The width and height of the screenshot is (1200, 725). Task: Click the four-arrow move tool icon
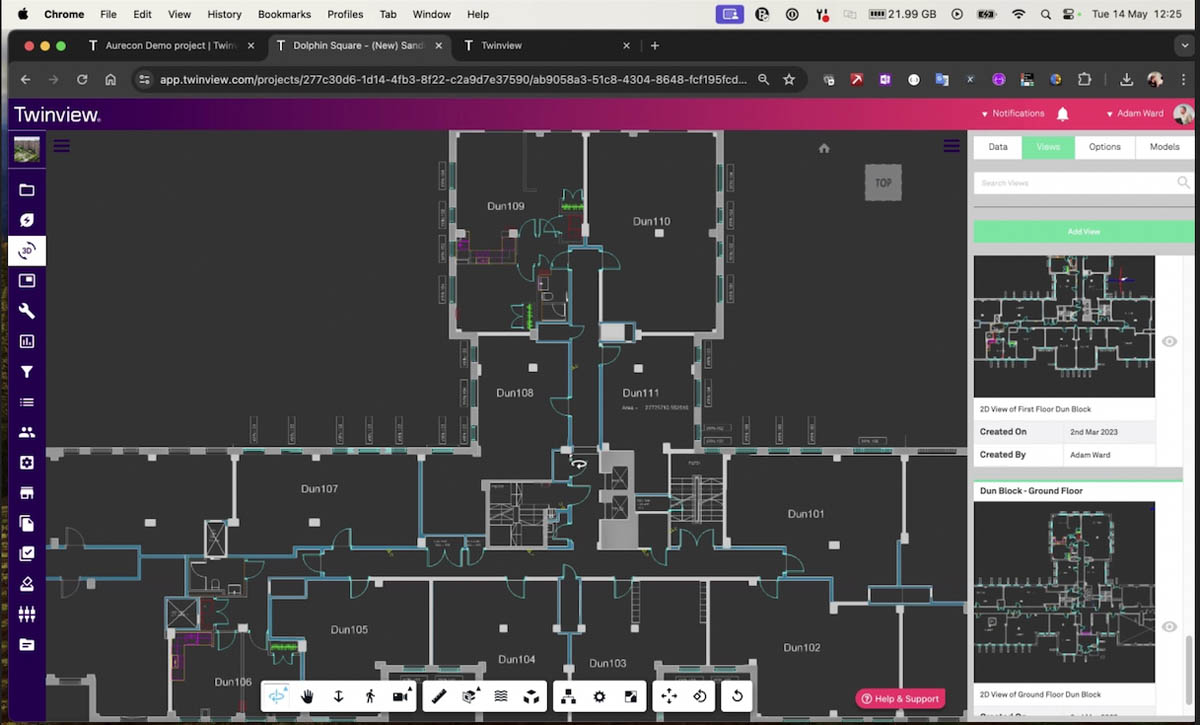tap(669, 696)
